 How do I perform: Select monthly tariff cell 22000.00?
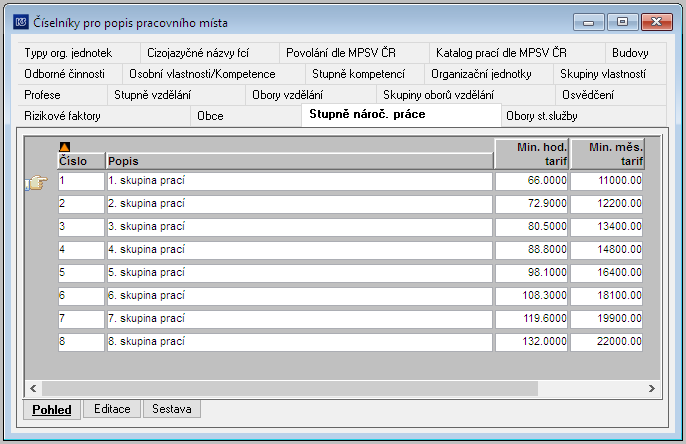point(606,342)
